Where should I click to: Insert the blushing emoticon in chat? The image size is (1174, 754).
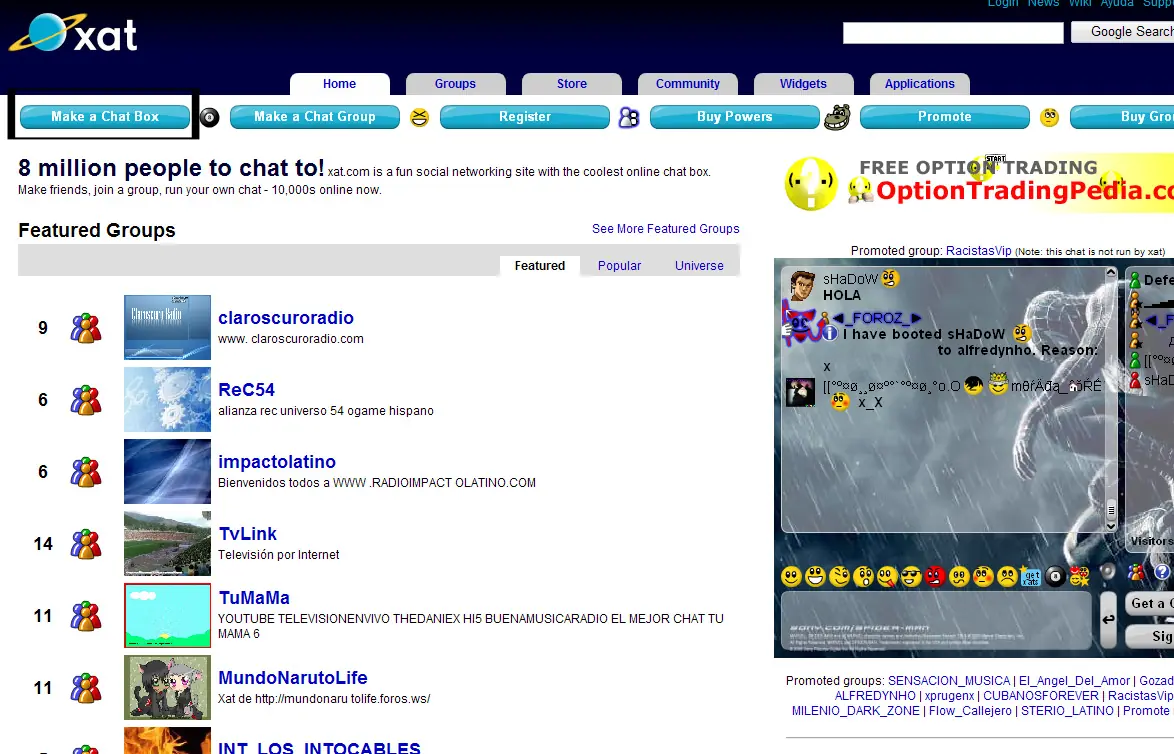(983, 576)
